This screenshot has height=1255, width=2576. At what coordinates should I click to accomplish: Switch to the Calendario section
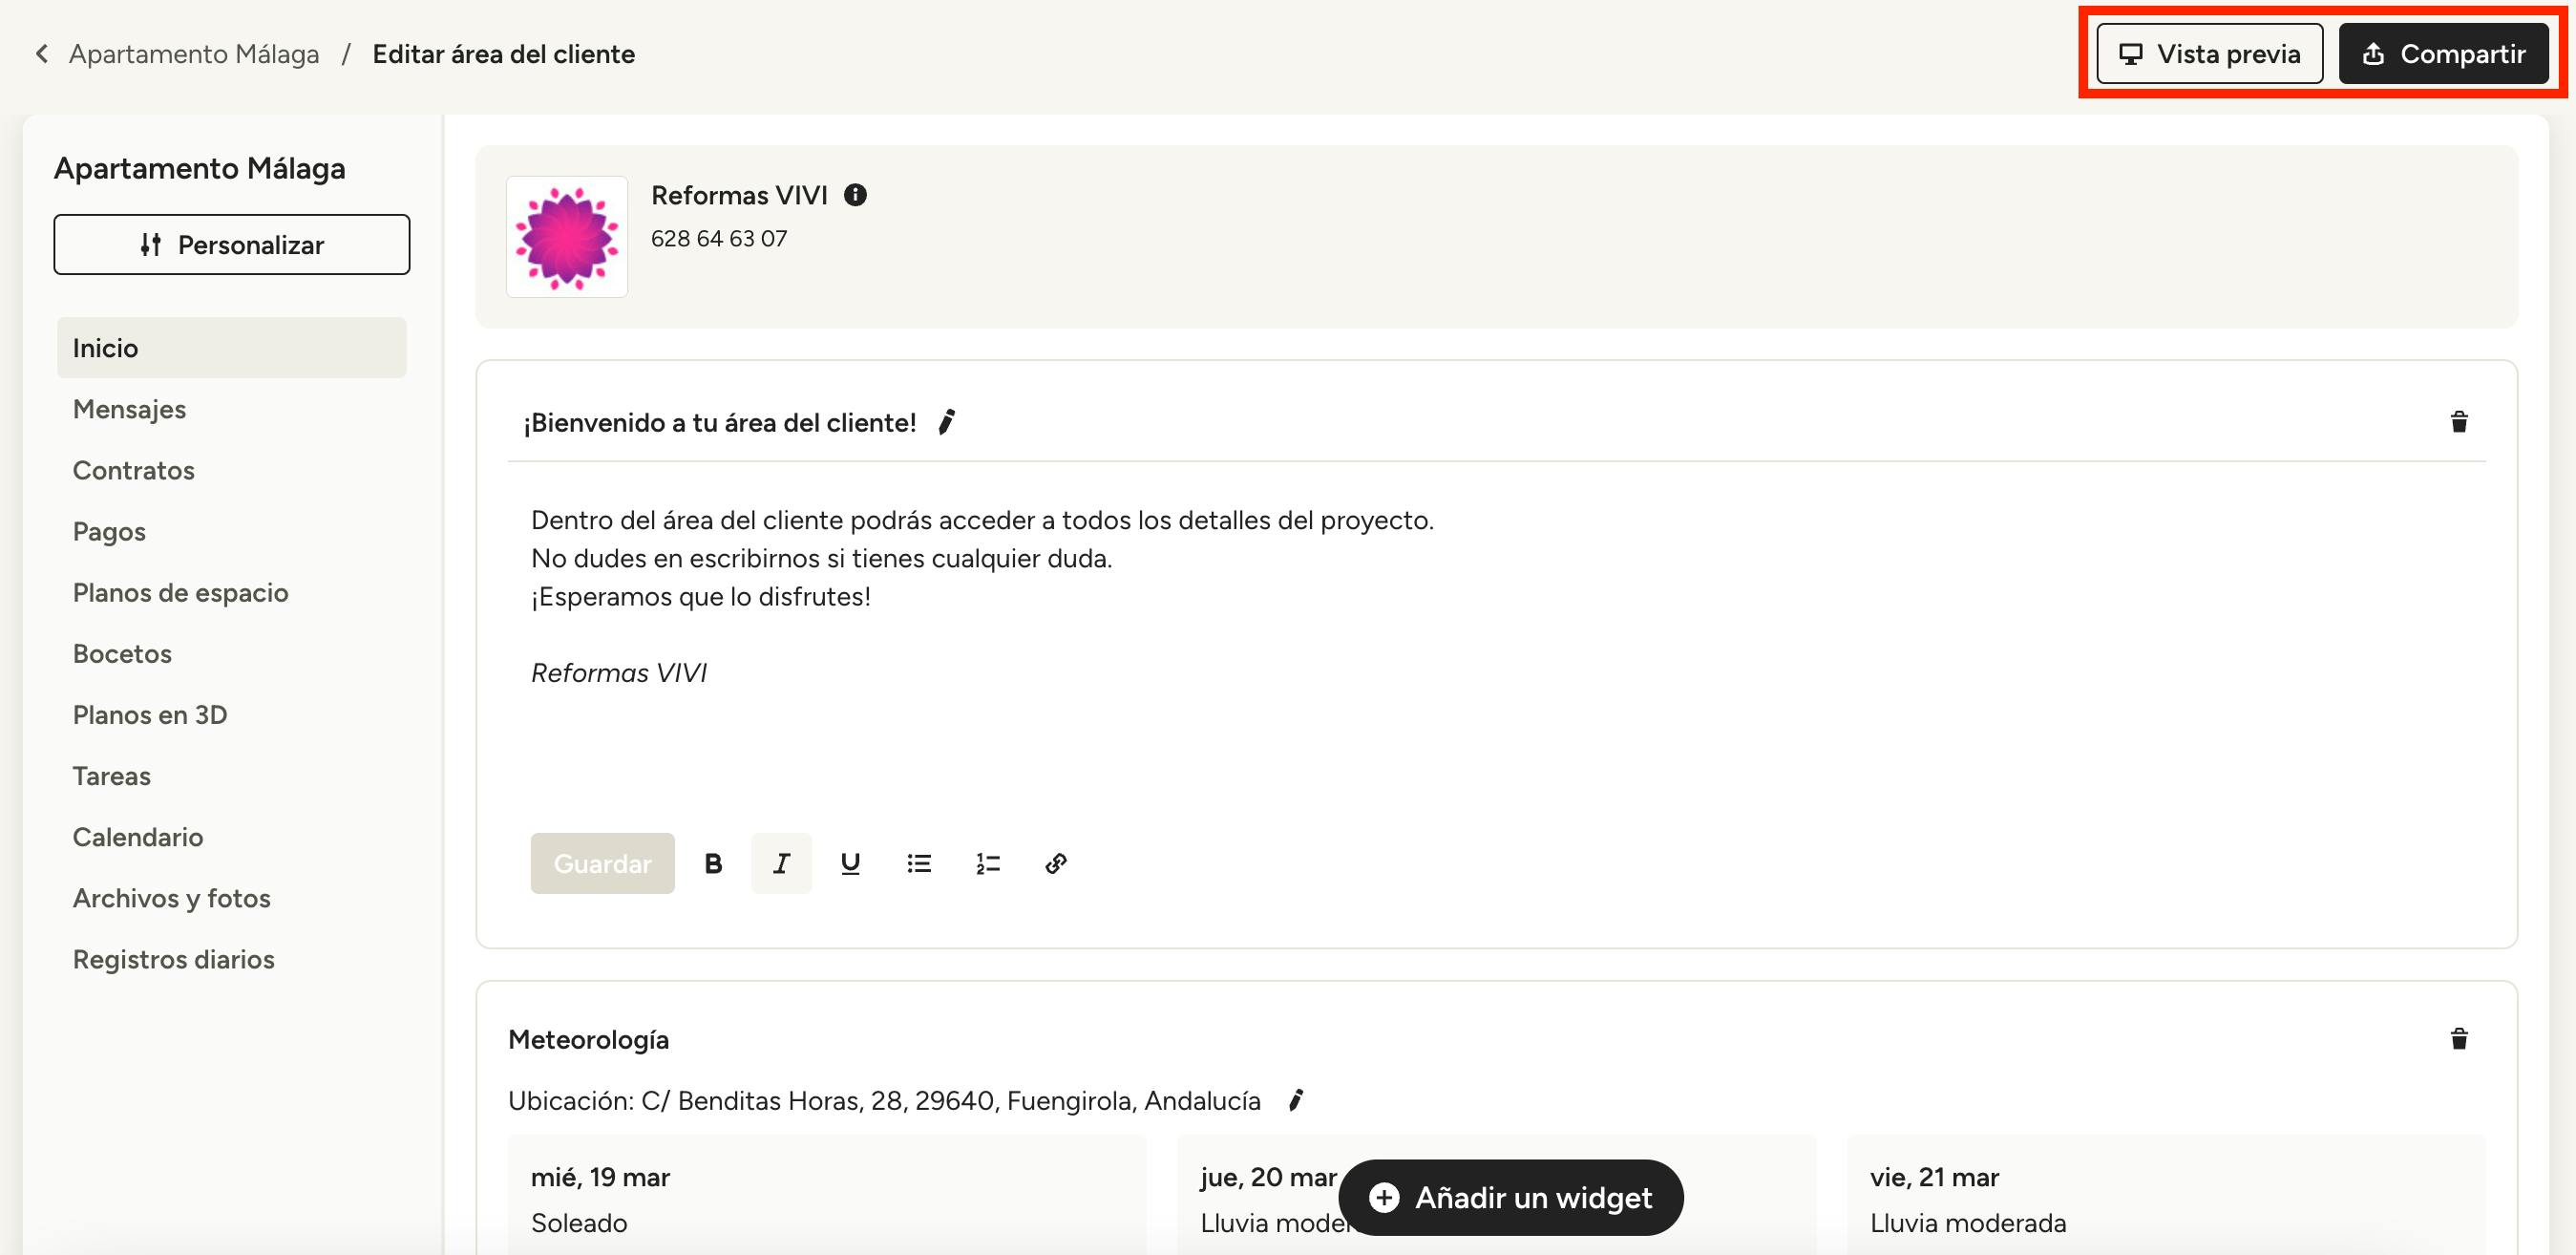point(138,837)
